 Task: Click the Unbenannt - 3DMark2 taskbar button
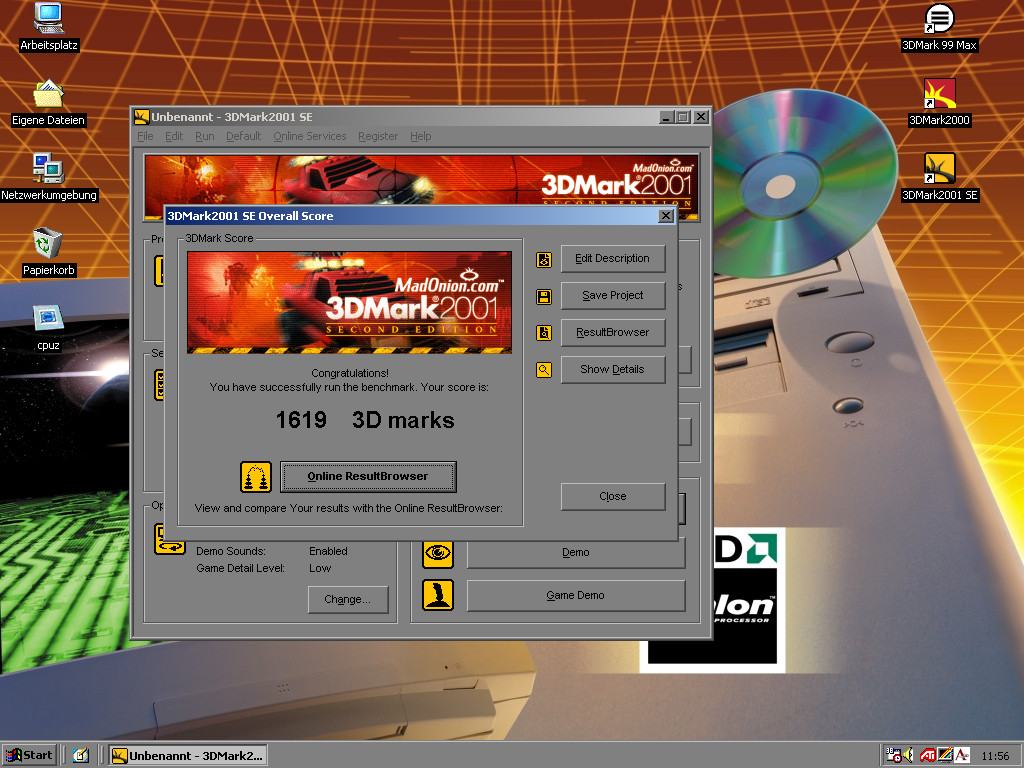coord(188,756)
